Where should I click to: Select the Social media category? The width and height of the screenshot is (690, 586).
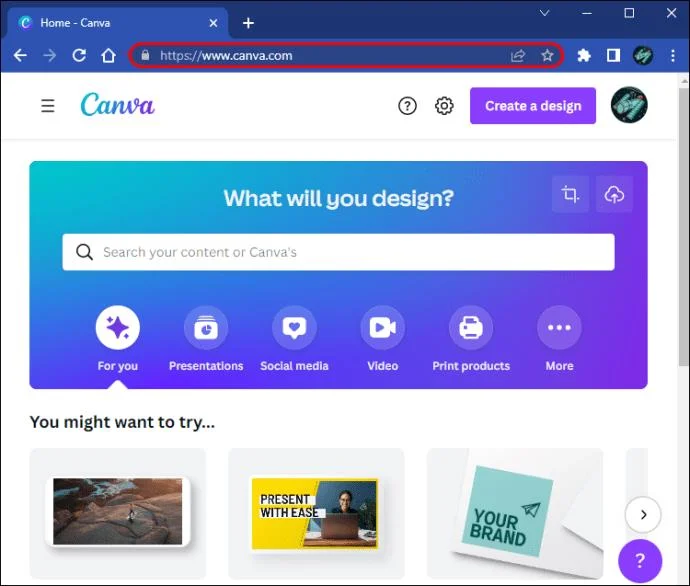(x=294, y=339)
